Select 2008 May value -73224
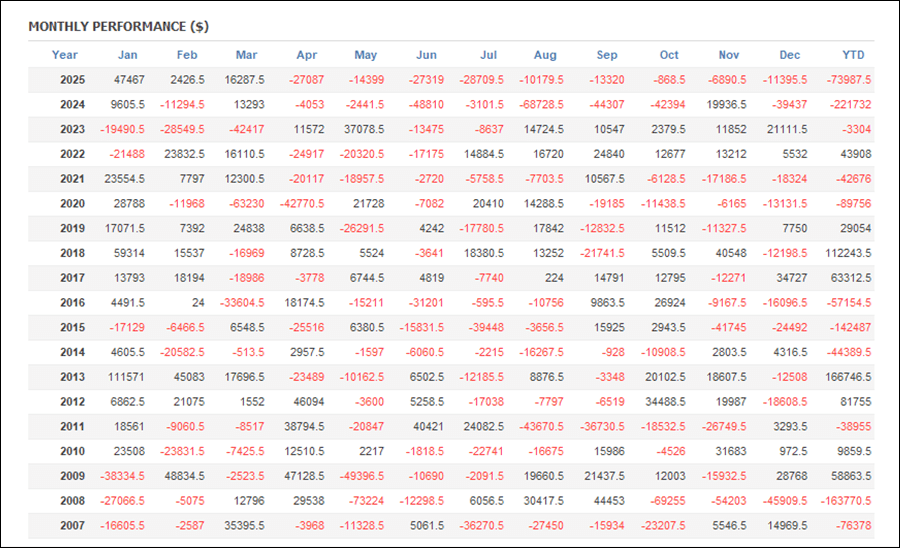Screen dimensions: 900x548 [x=364, y=501]
